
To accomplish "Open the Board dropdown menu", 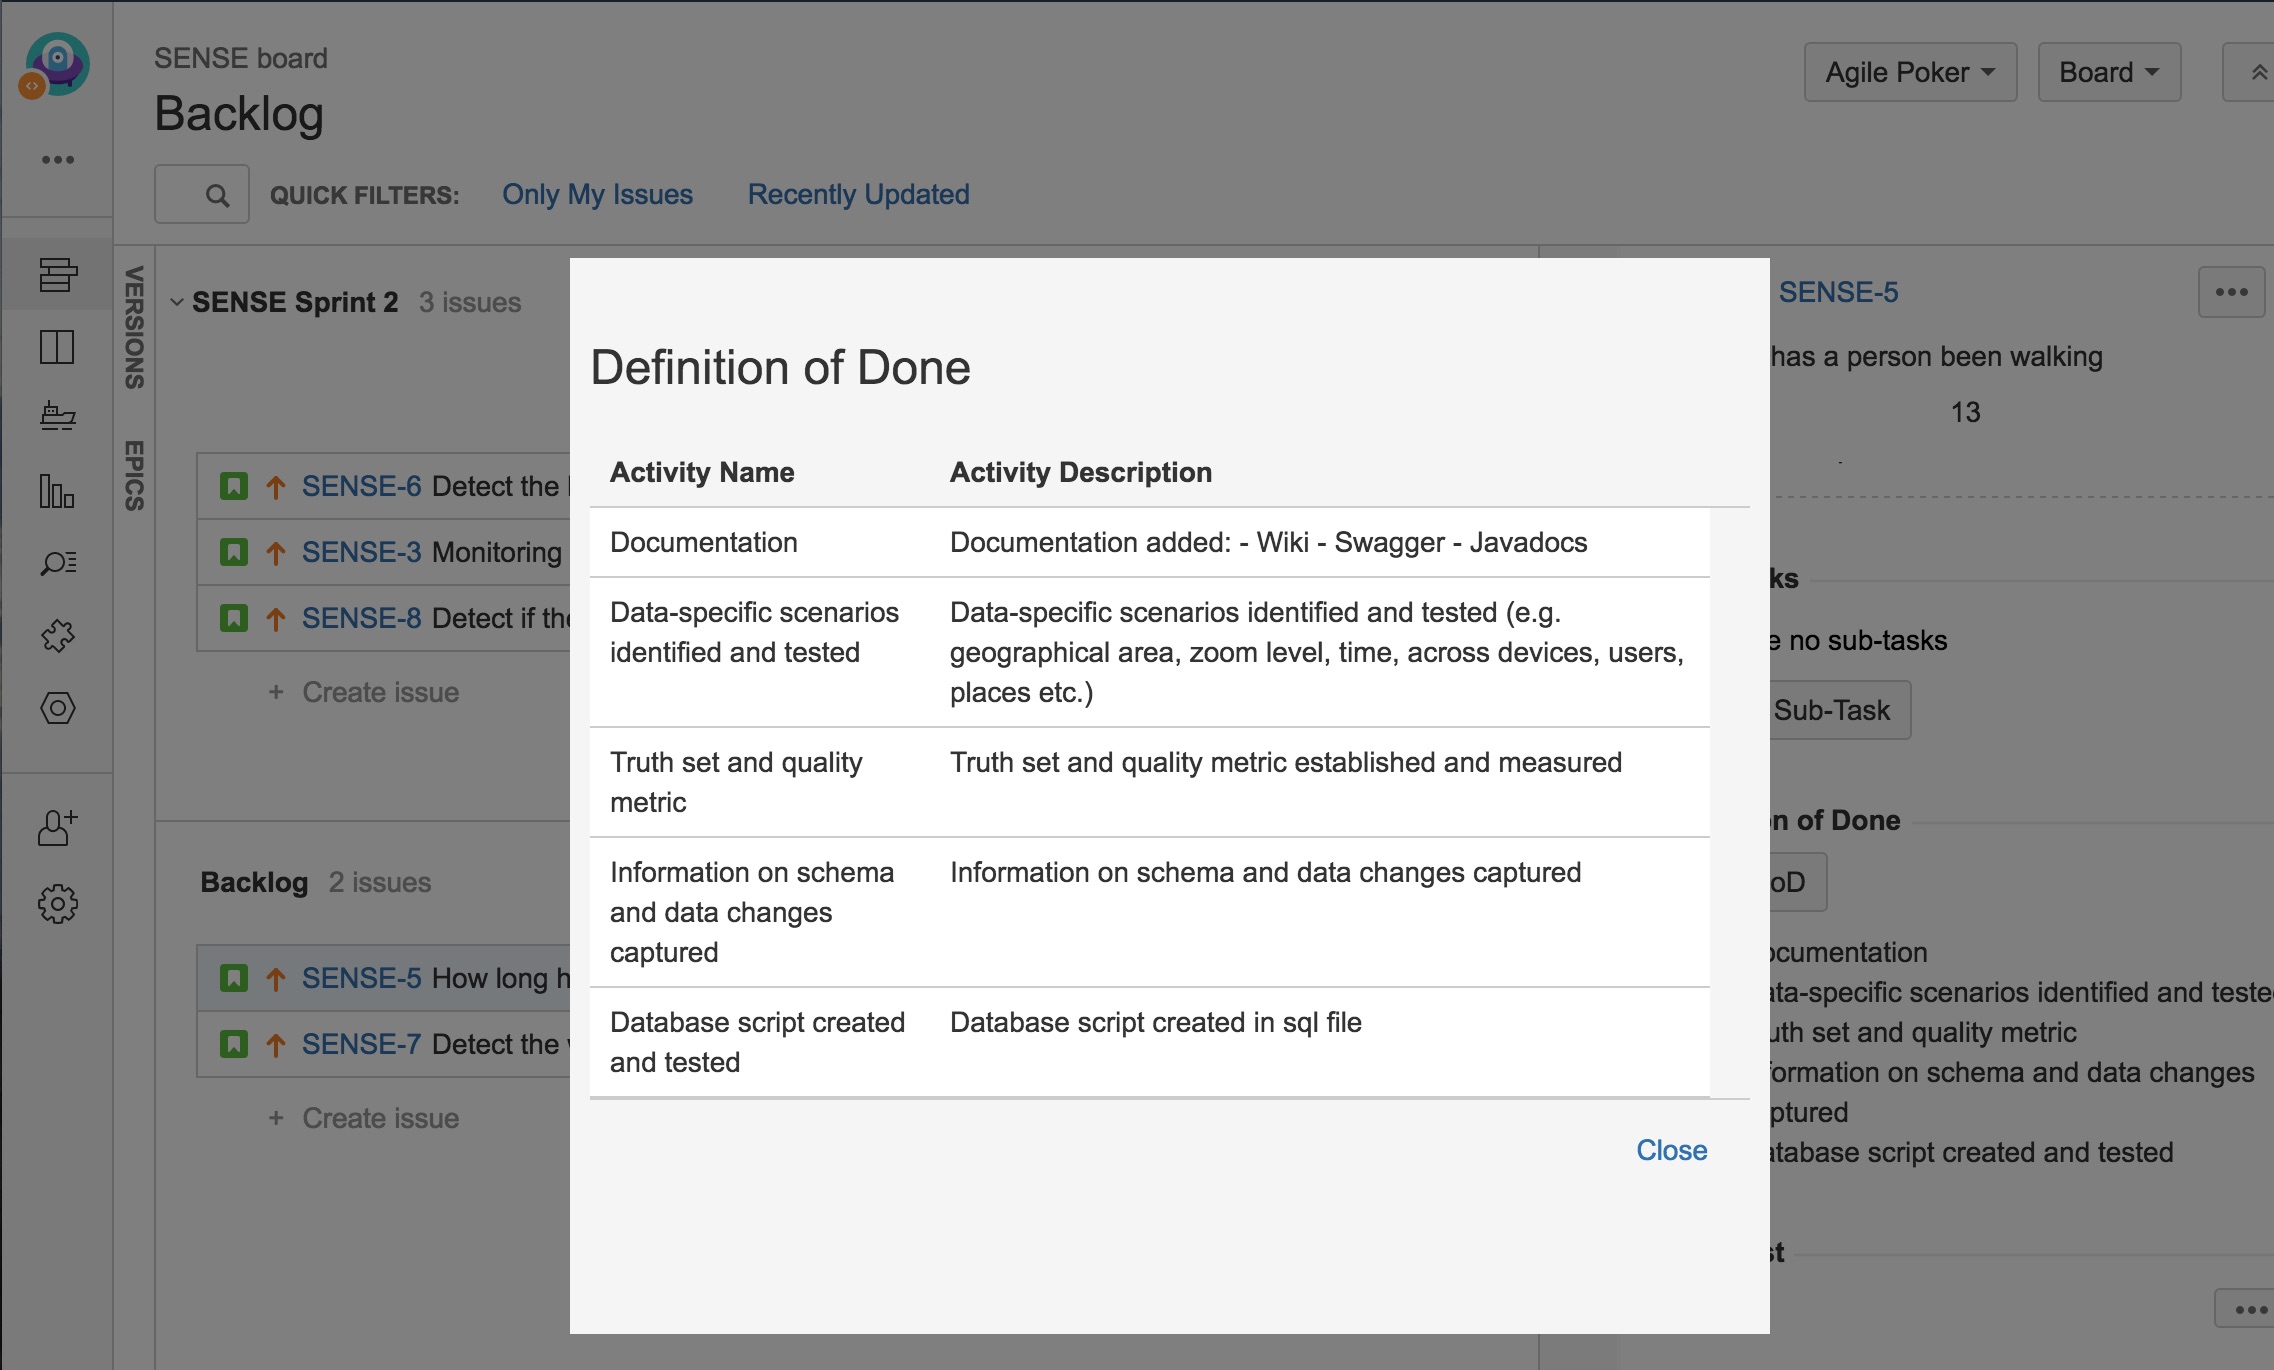I will click(2108, 72).
